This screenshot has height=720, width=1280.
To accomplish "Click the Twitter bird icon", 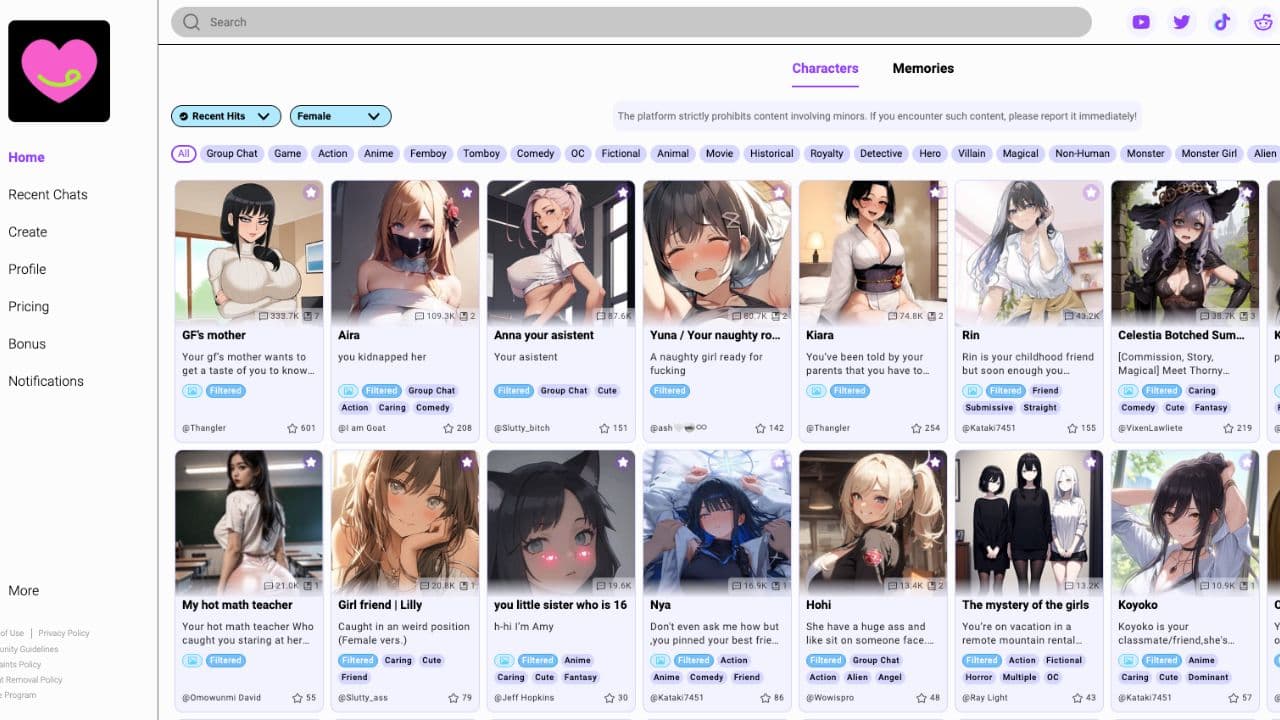I will (1181, 22).
